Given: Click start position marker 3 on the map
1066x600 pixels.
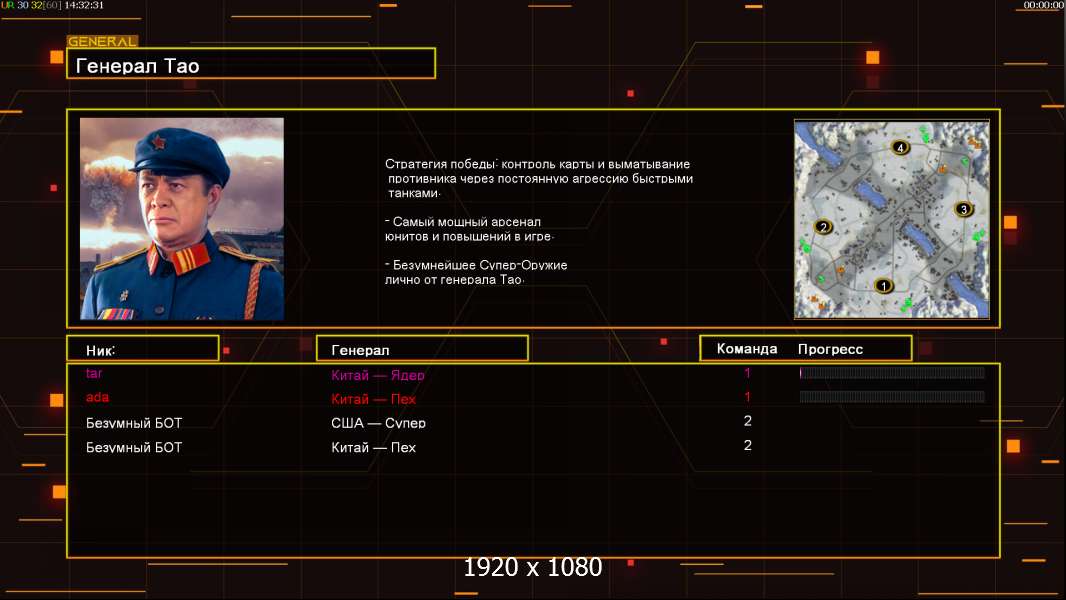Looking at the screenshot, I should 963,209.
